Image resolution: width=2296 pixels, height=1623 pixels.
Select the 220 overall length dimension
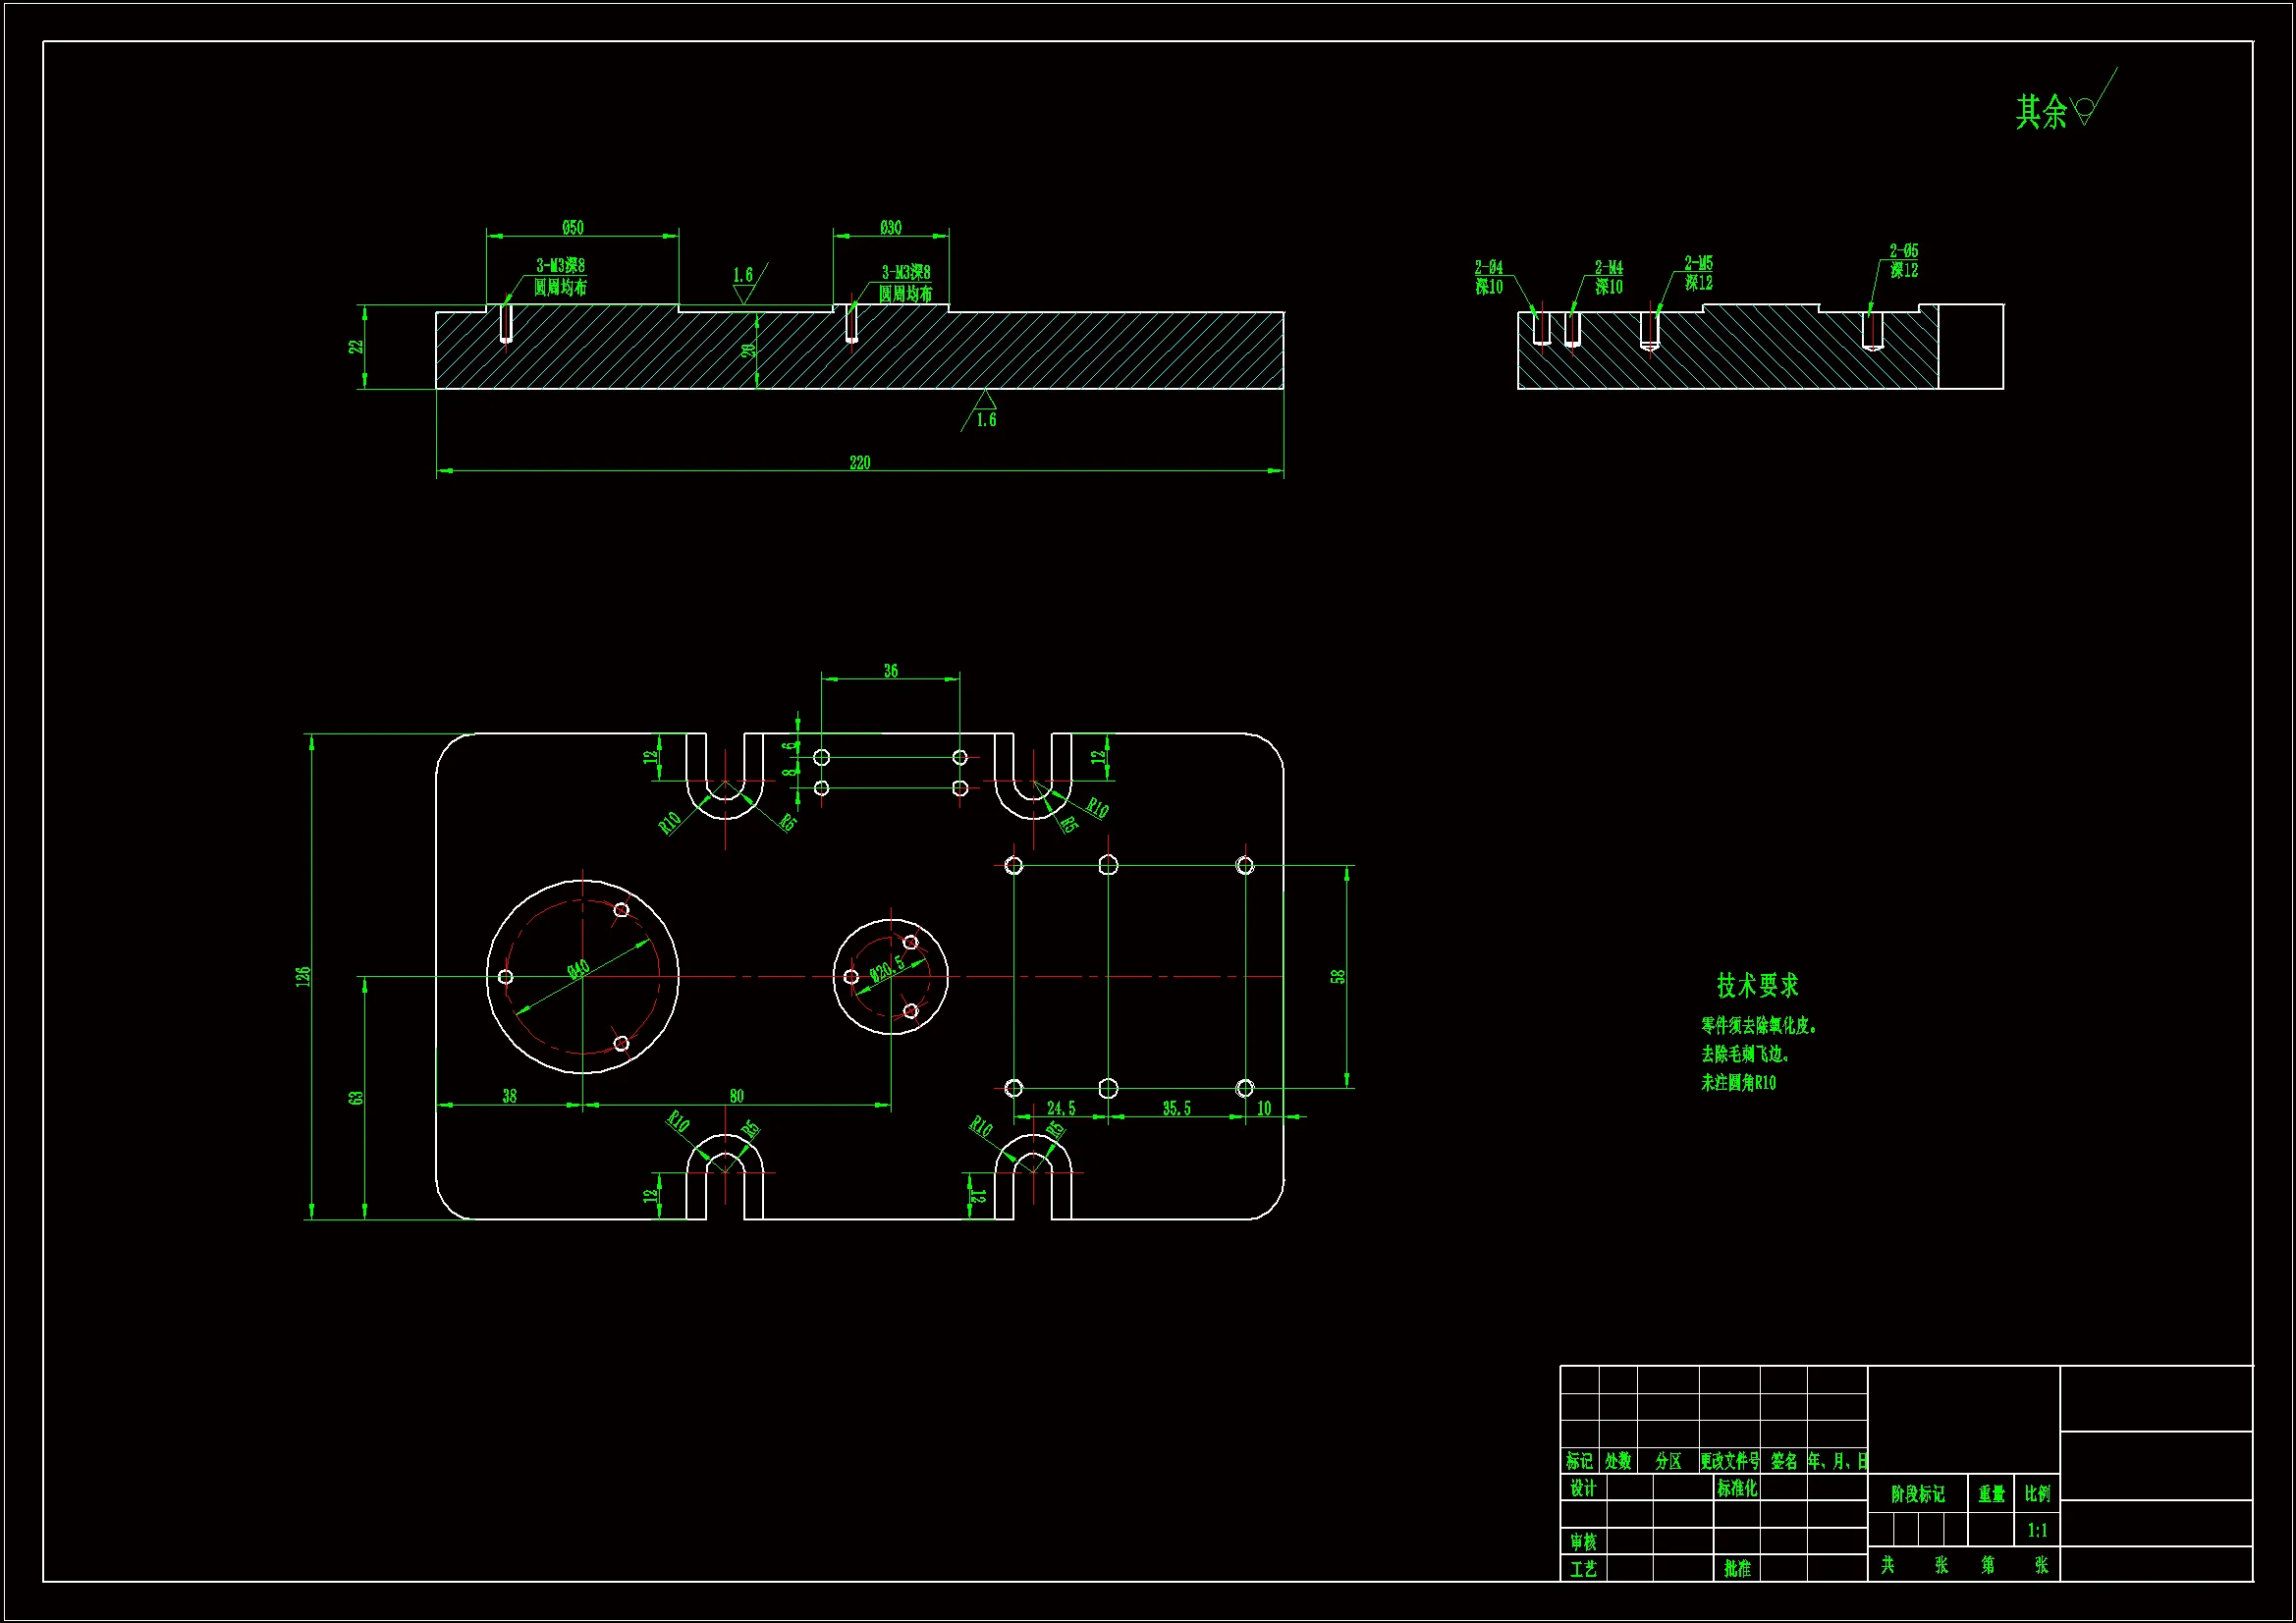point(859,462)
